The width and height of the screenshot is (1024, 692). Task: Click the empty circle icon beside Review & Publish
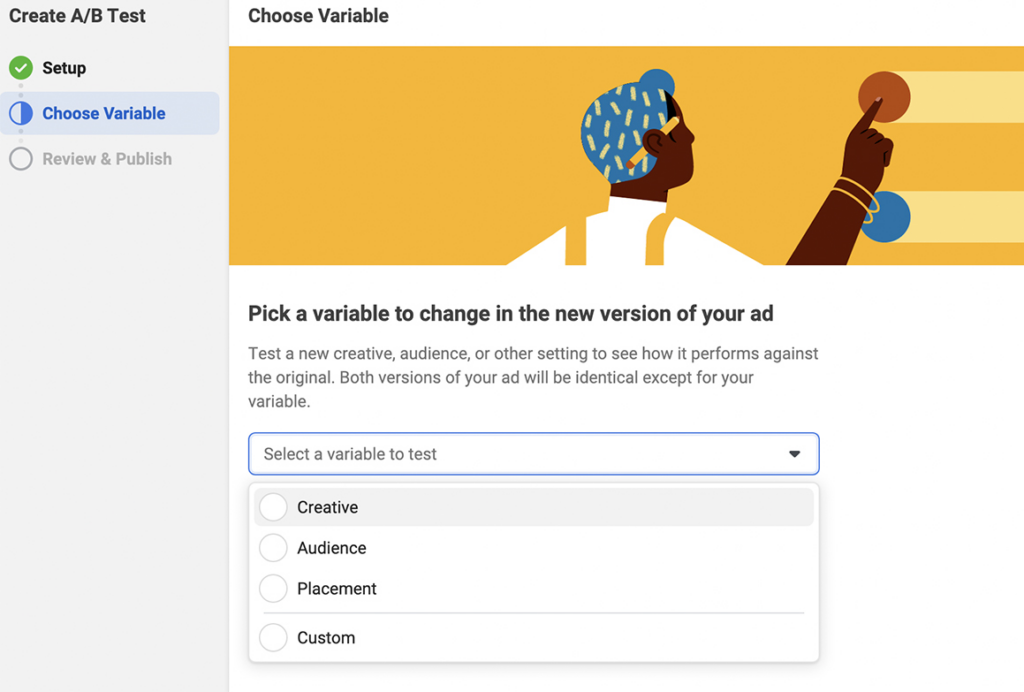[x=22, y=158]
